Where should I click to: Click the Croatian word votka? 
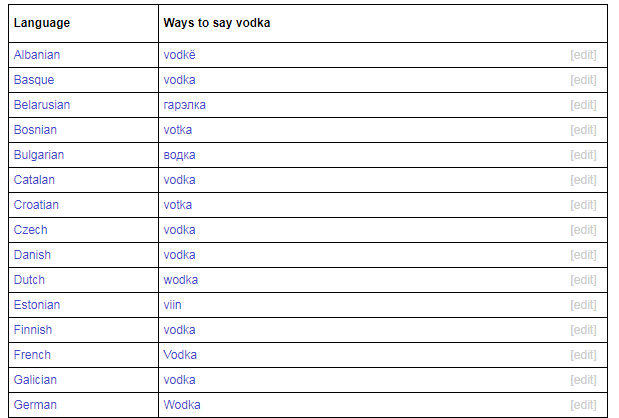[178, 205]
